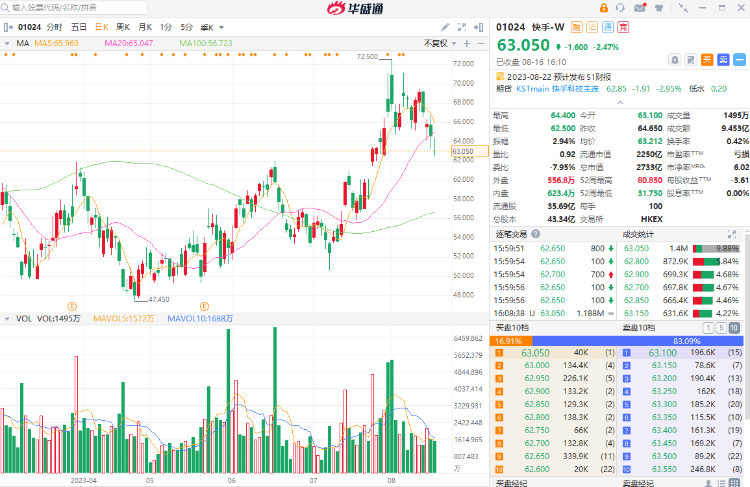Select the 5分 five-minute chart tab
Screen dimensions: 750x487
[x=187, y=27]
